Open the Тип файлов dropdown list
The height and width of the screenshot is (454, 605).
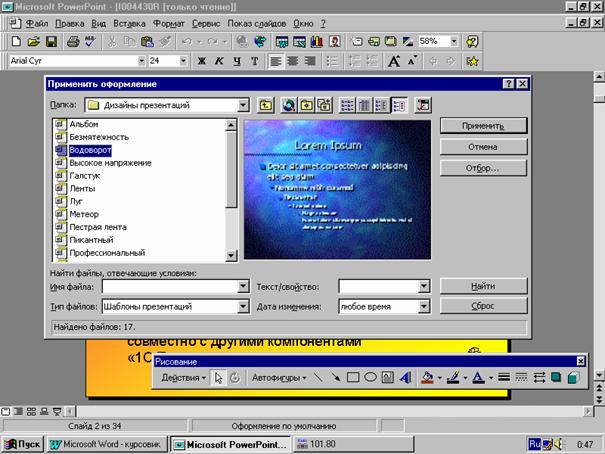(243, 307)
